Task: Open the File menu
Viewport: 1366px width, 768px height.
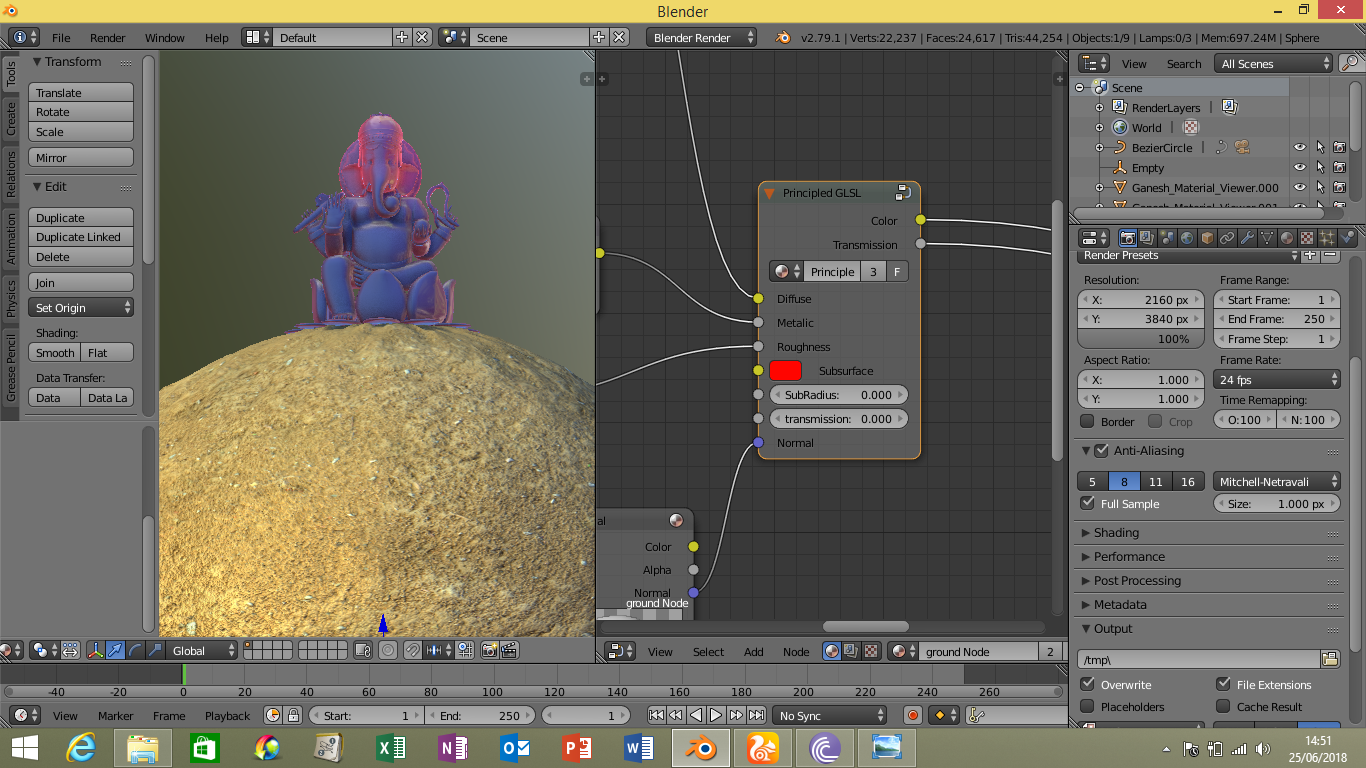Action: [61, 38]
